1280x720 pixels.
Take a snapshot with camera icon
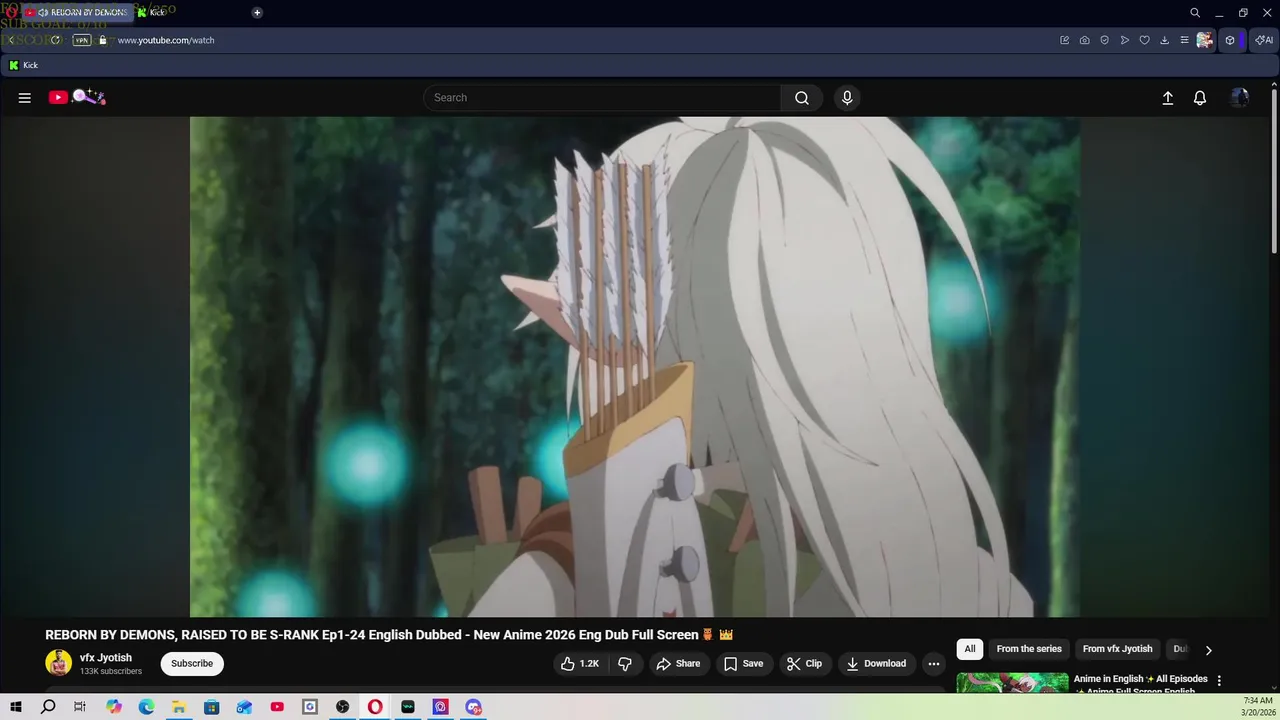coord(1085,40)
